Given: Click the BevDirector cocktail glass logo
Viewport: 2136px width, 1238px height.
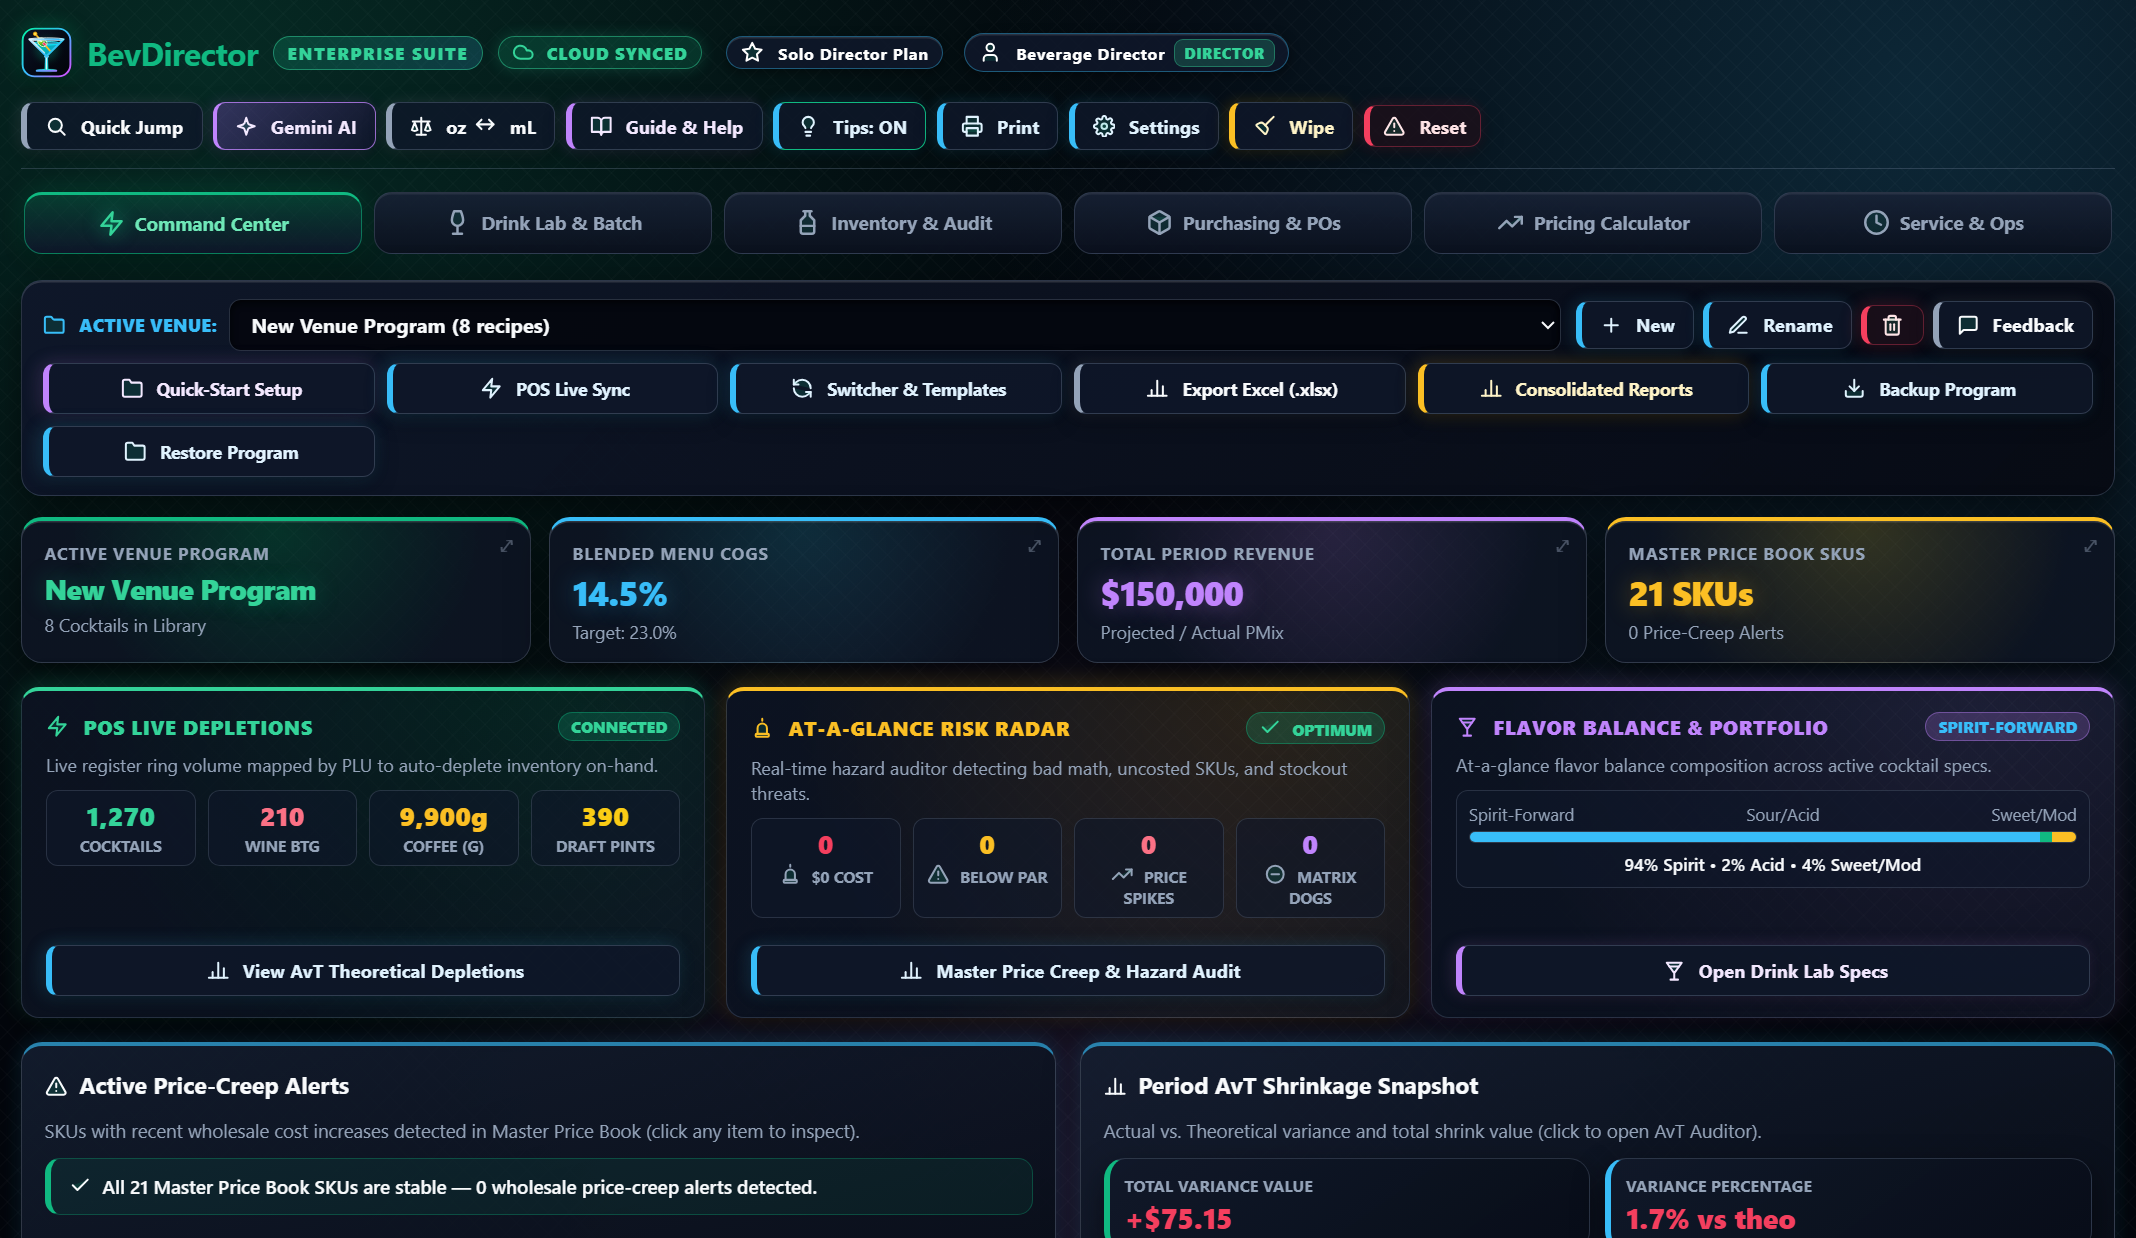Looking at the screenshot, I should pos(46,53).
